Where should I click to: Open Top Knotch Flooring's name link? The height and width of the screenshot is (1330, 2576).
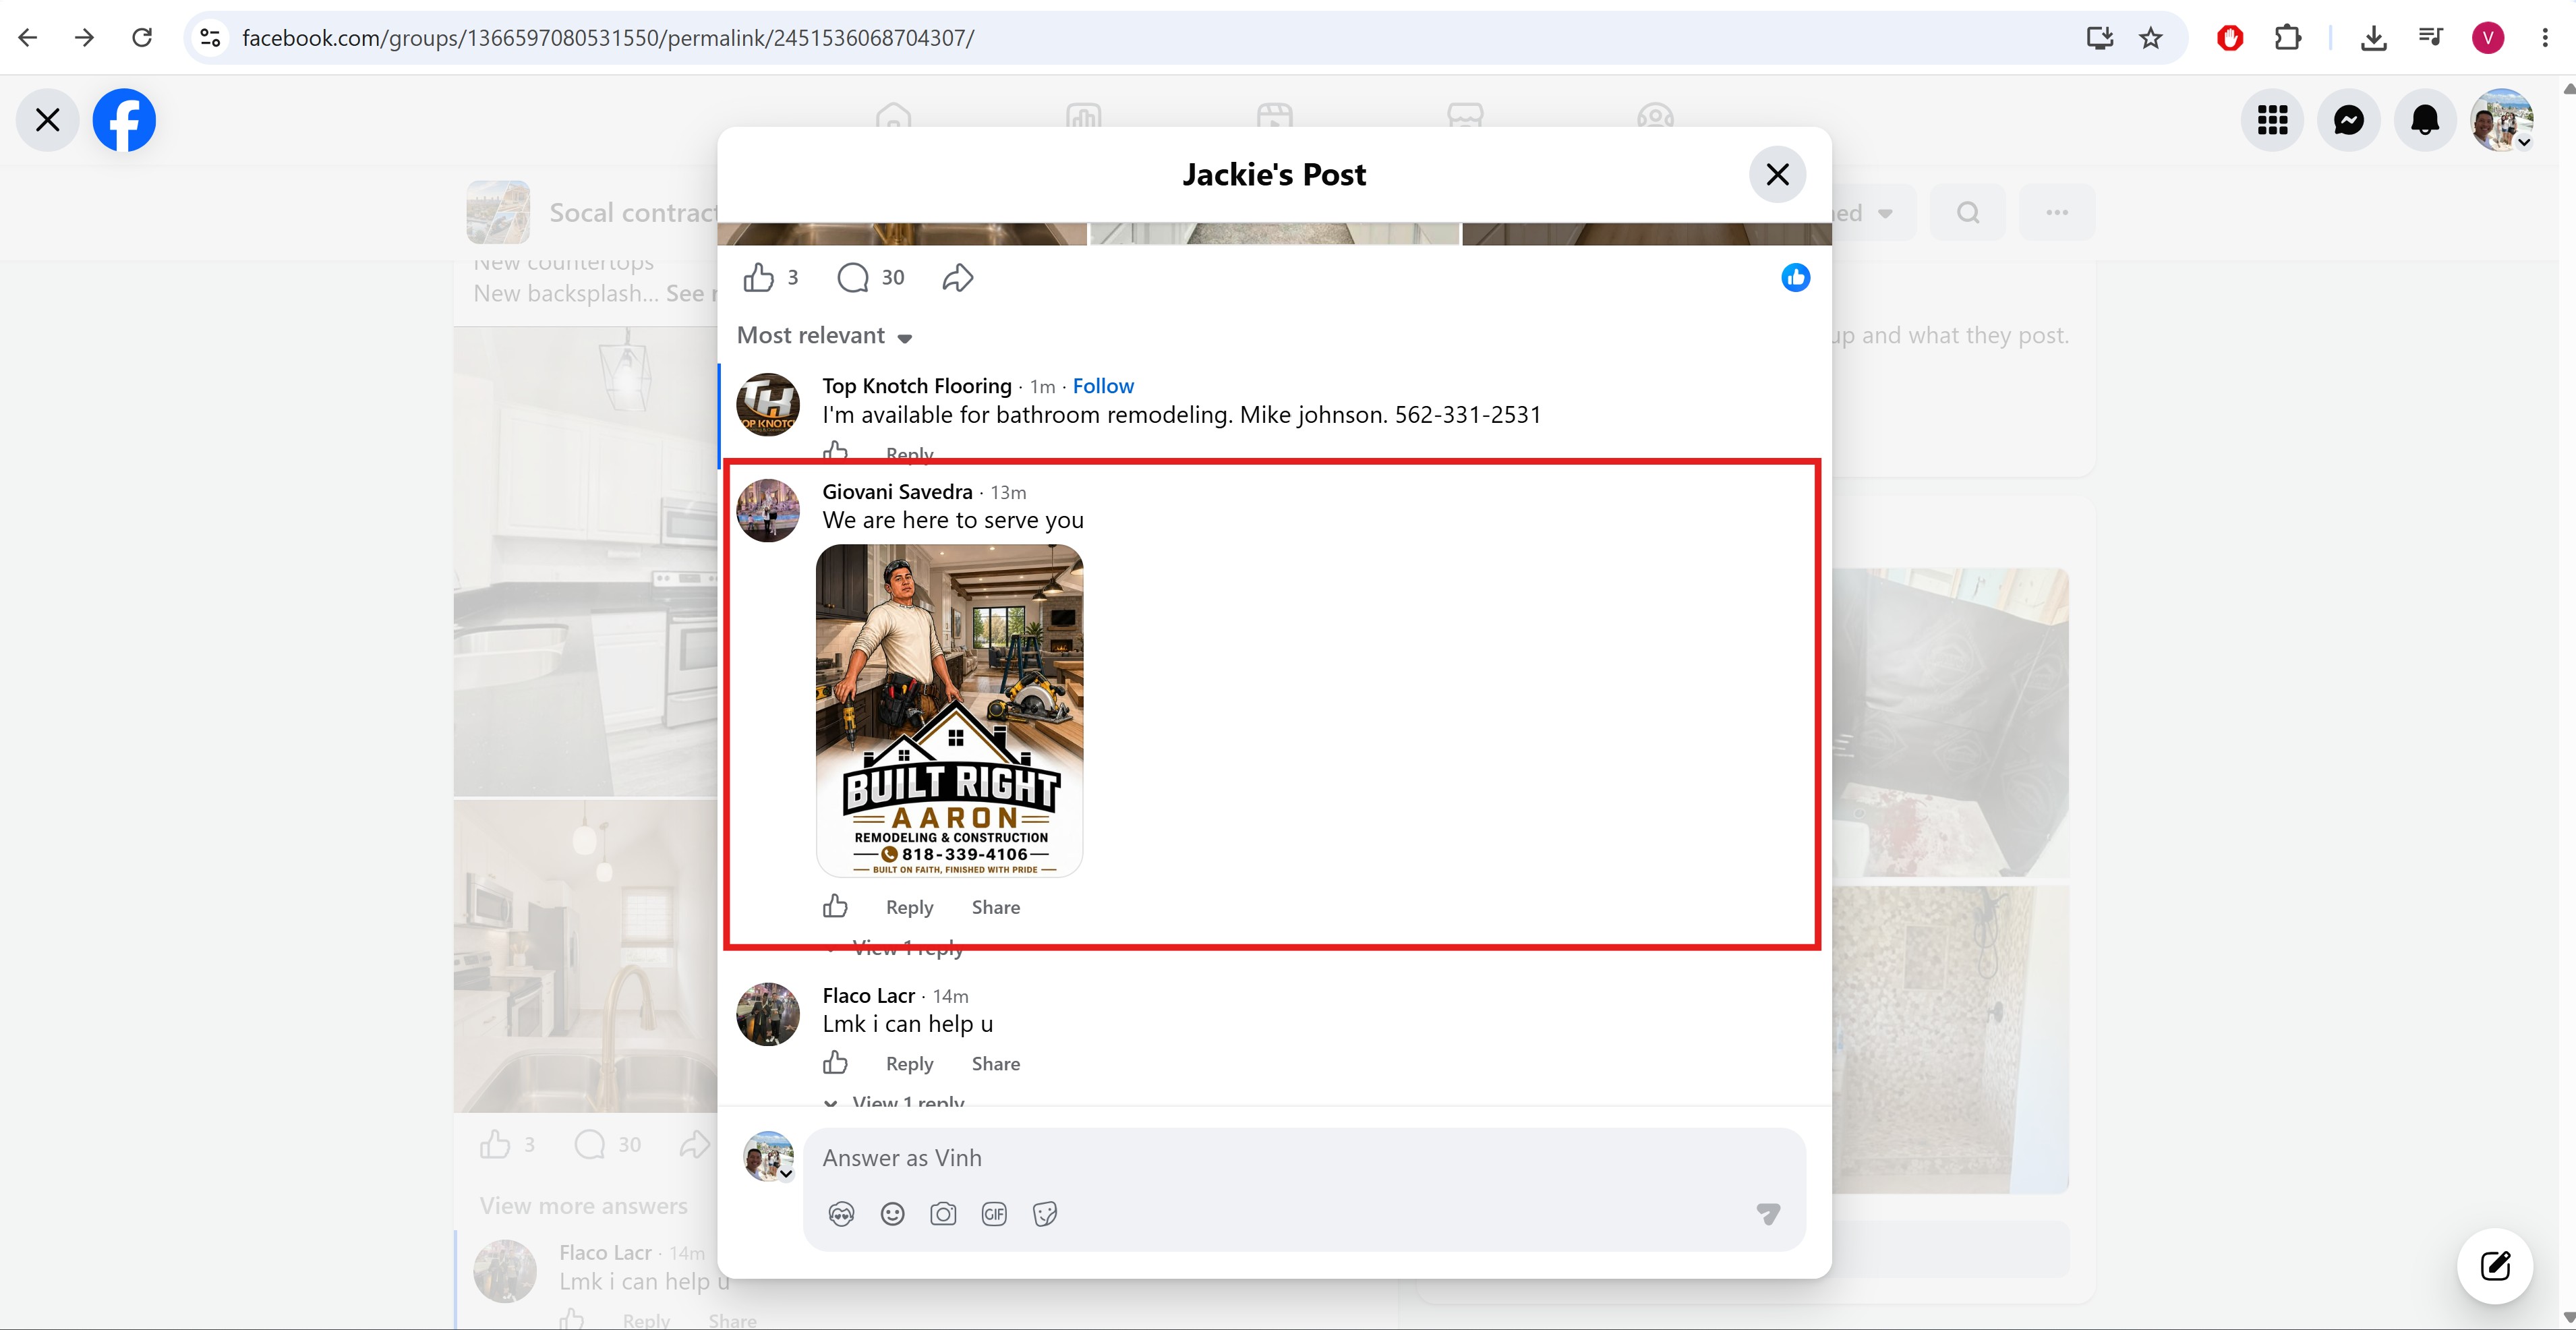[x=917, y=386]
